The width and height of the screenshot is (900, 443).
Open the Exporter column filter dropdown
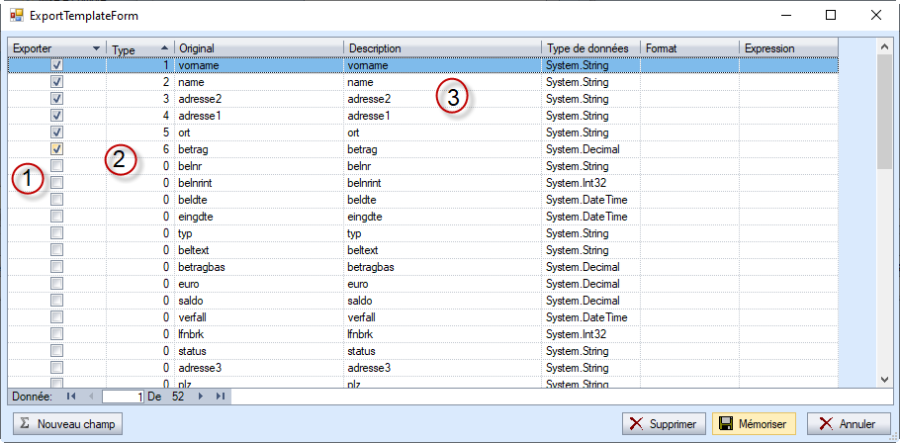[x=96, y=48]
